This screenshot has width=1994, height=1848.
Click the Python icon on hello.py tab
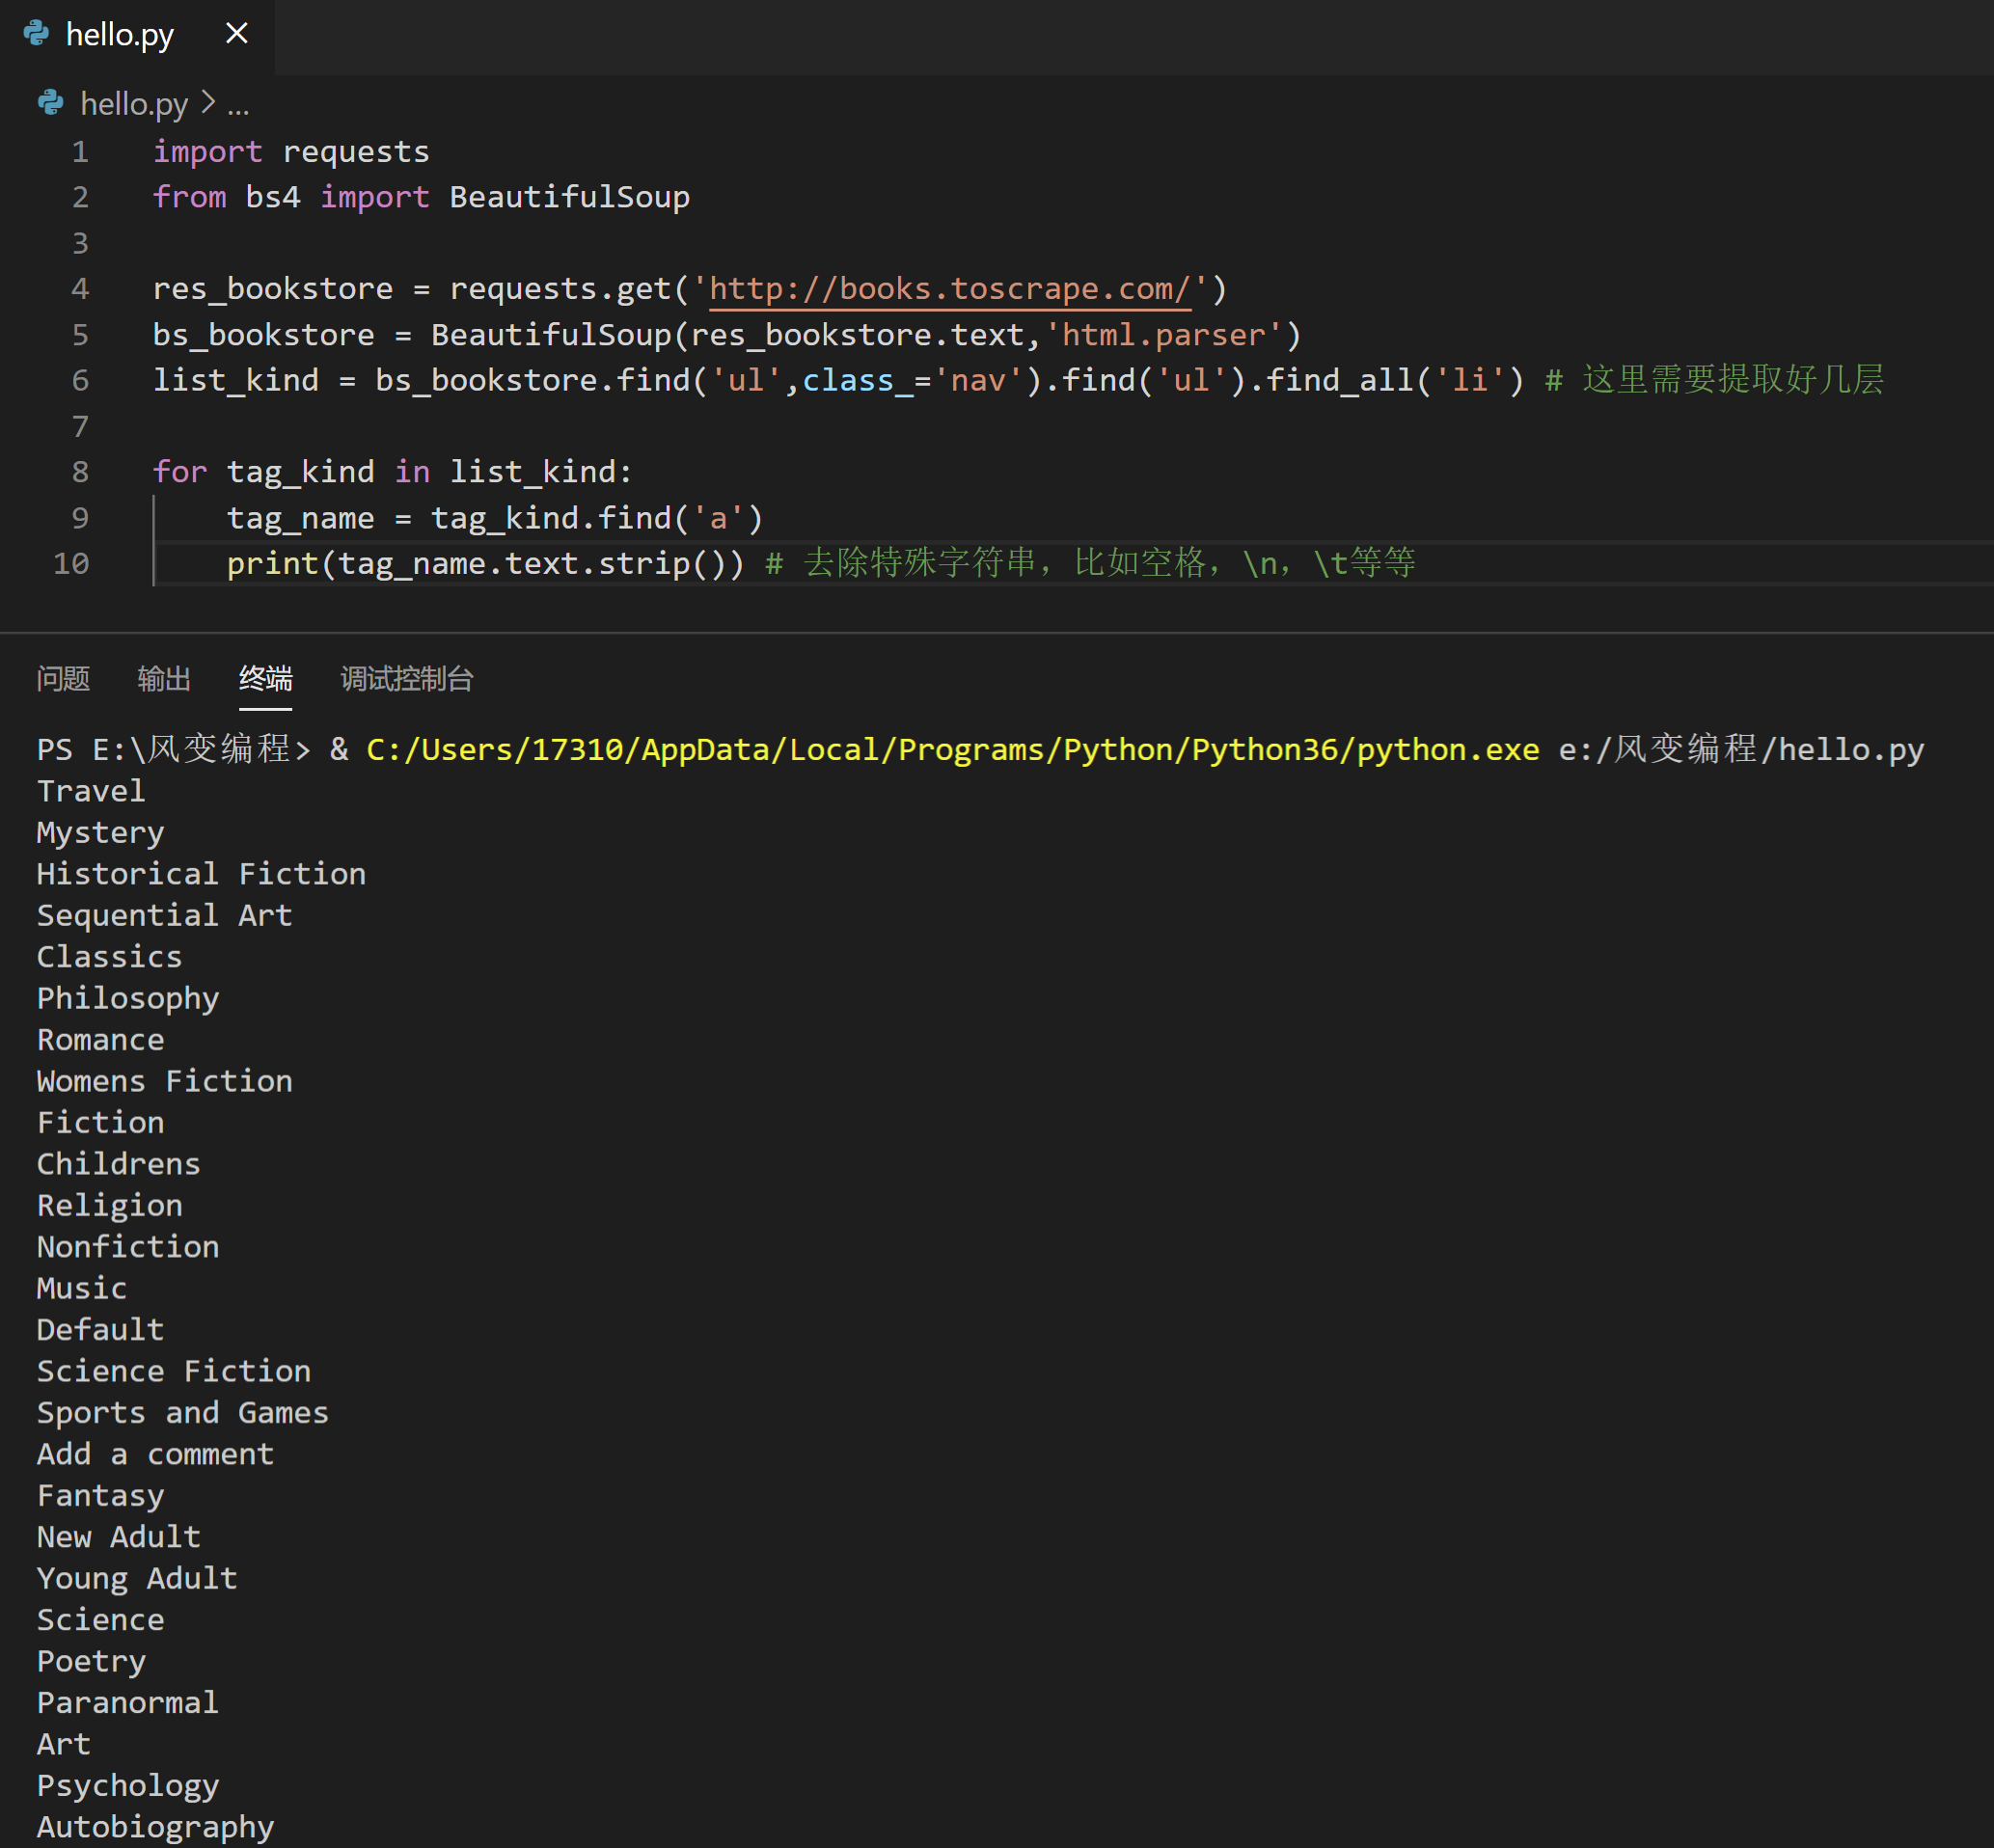coord(37,34)
